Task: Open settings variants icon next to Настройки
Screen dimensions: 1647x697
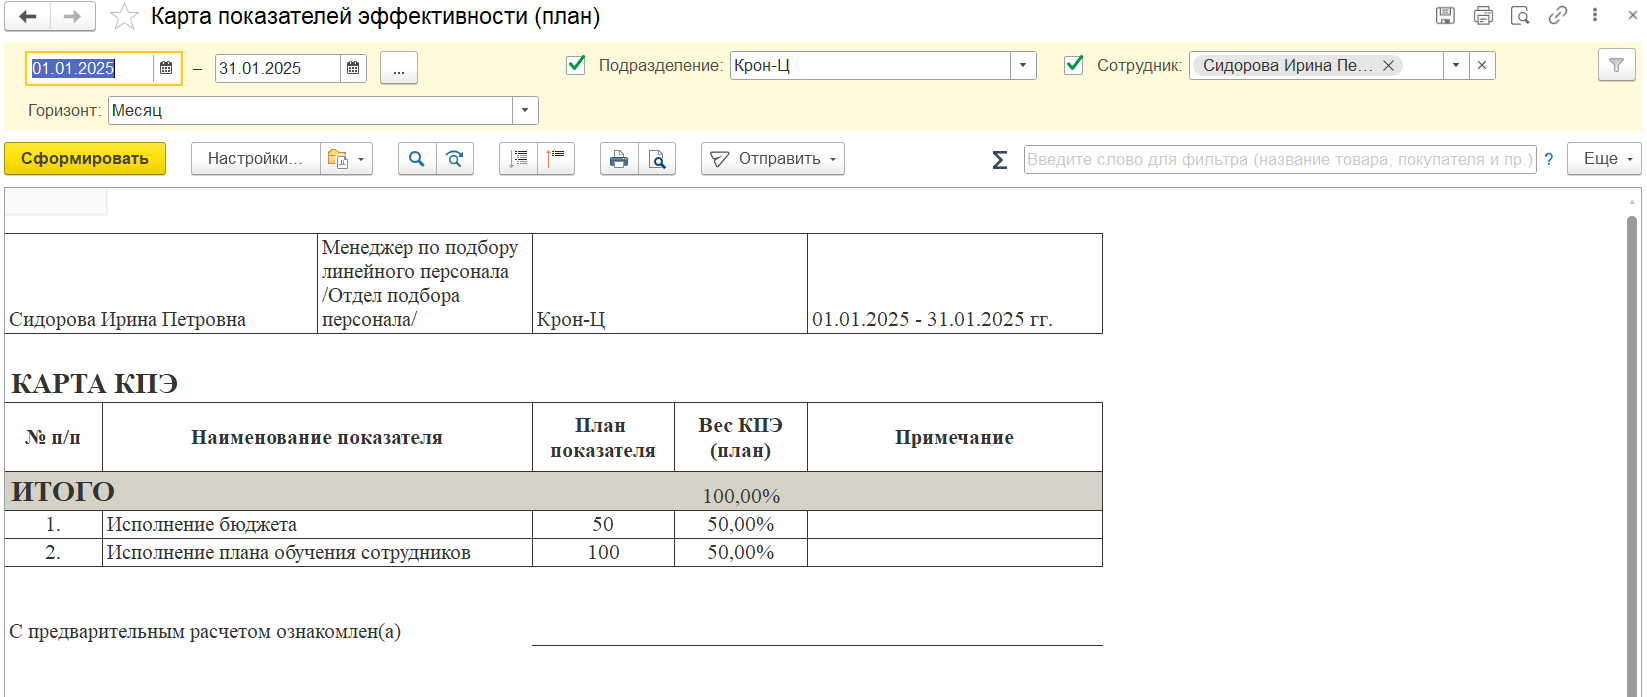Action: click(x=346, y=159)
